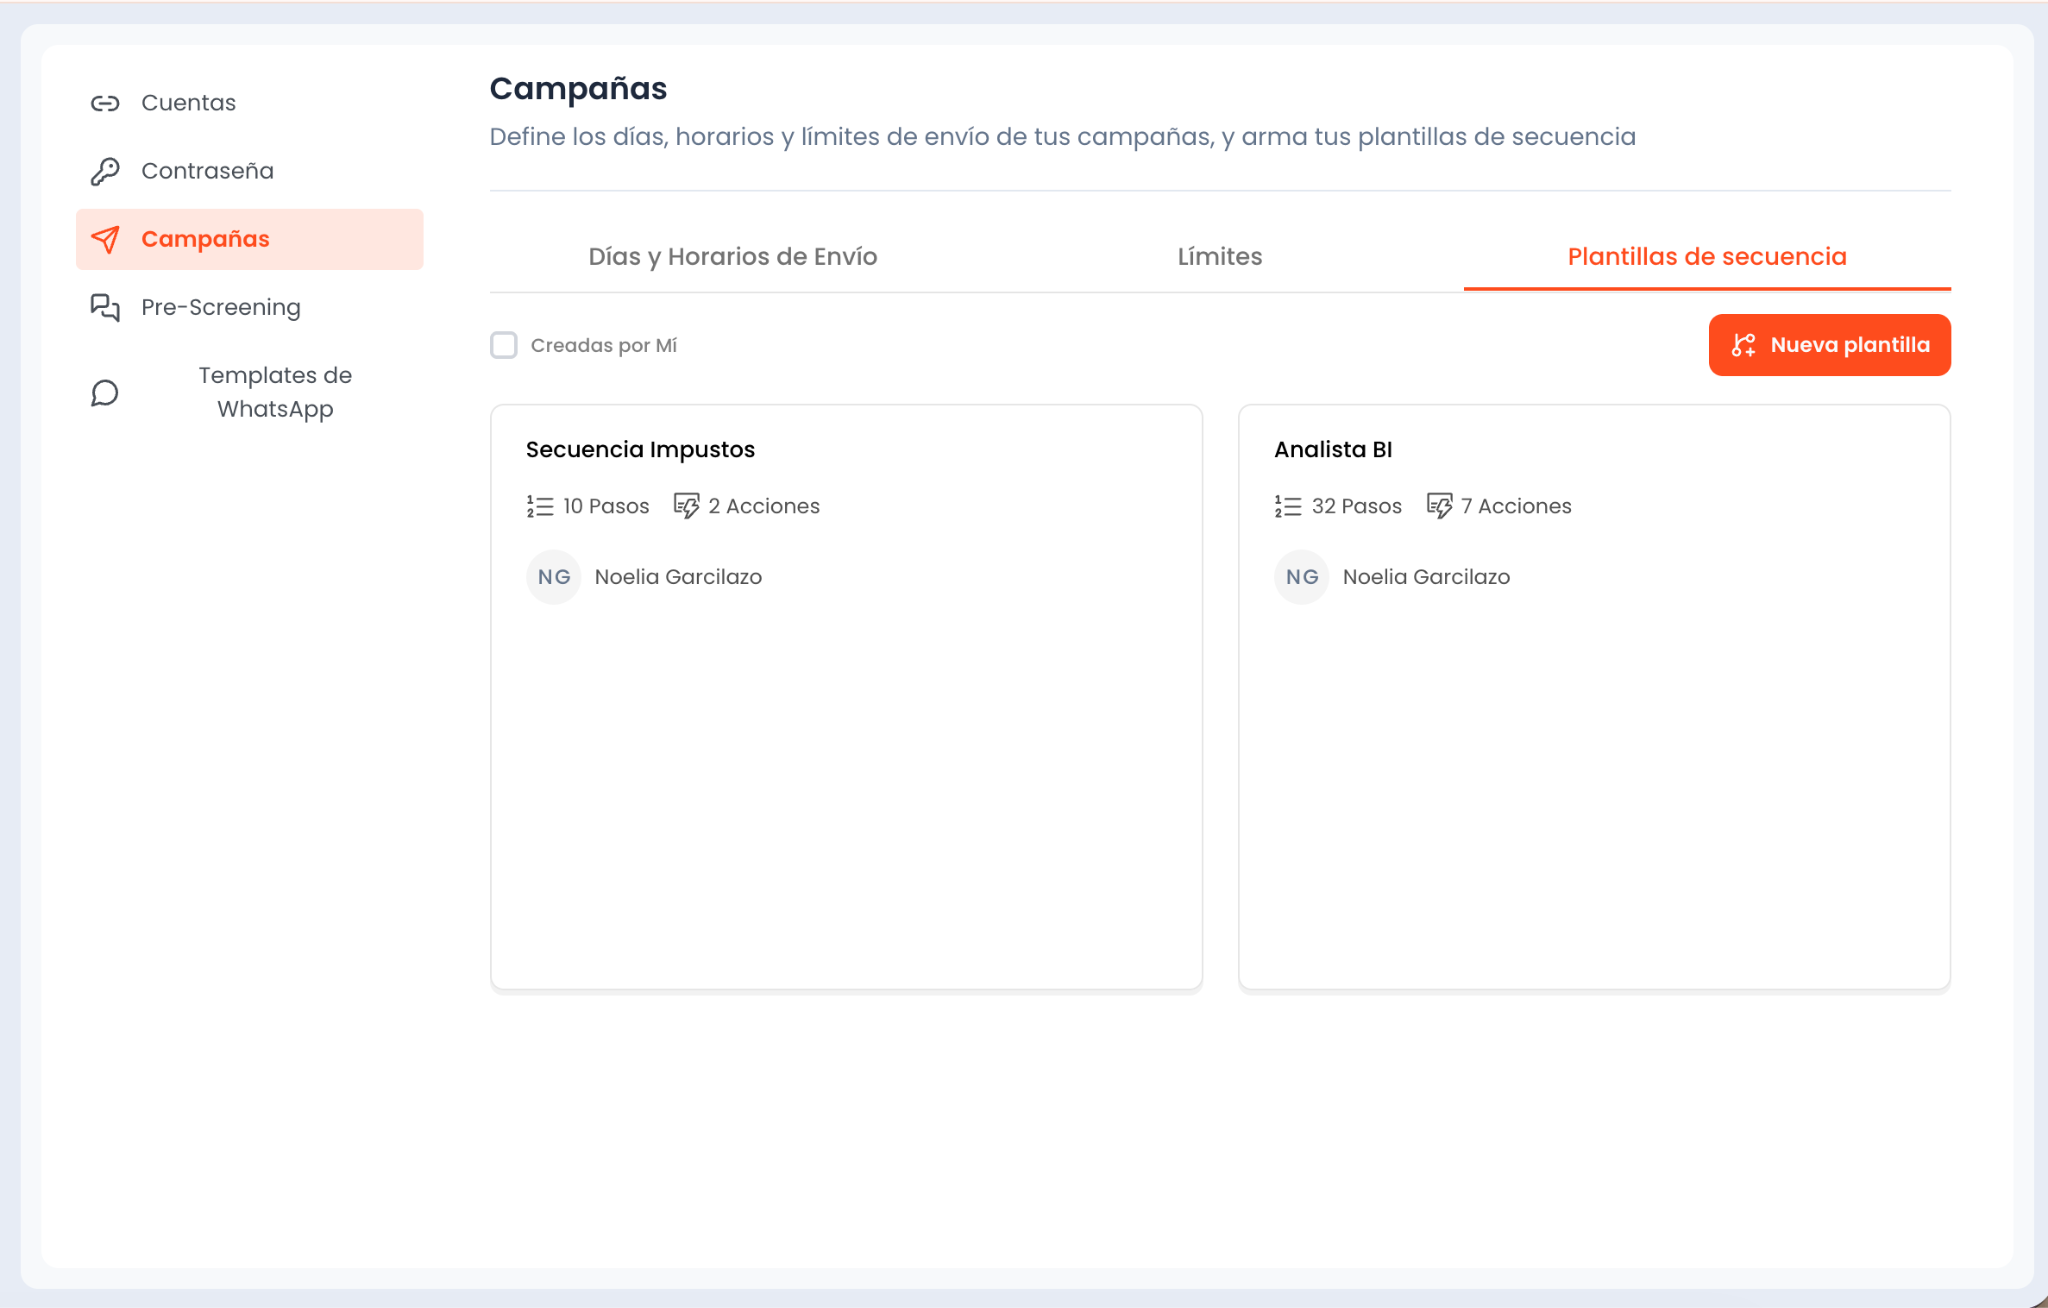This screenshot has width=2048, height=1308.
Task: Click the Creadas por Mí label
Action: pyautogui.click(x=604, y=345)
